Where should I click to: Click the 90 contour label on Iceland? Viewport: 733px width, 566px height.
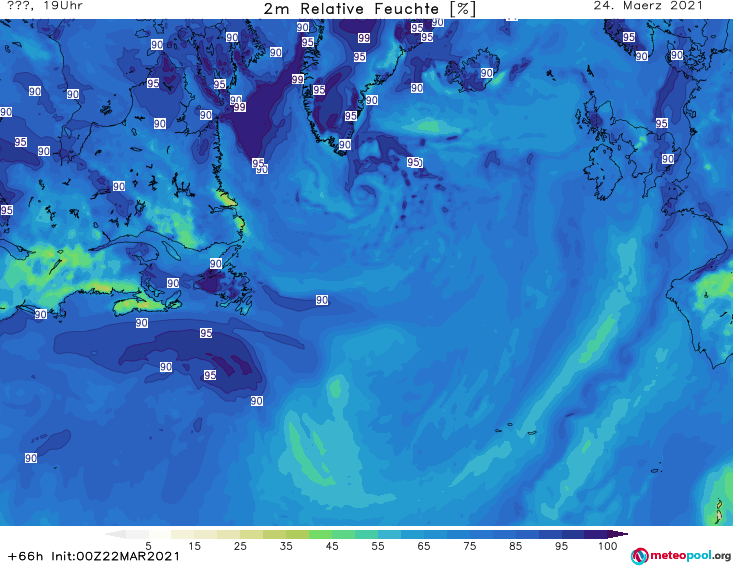(x=487, y=73)
